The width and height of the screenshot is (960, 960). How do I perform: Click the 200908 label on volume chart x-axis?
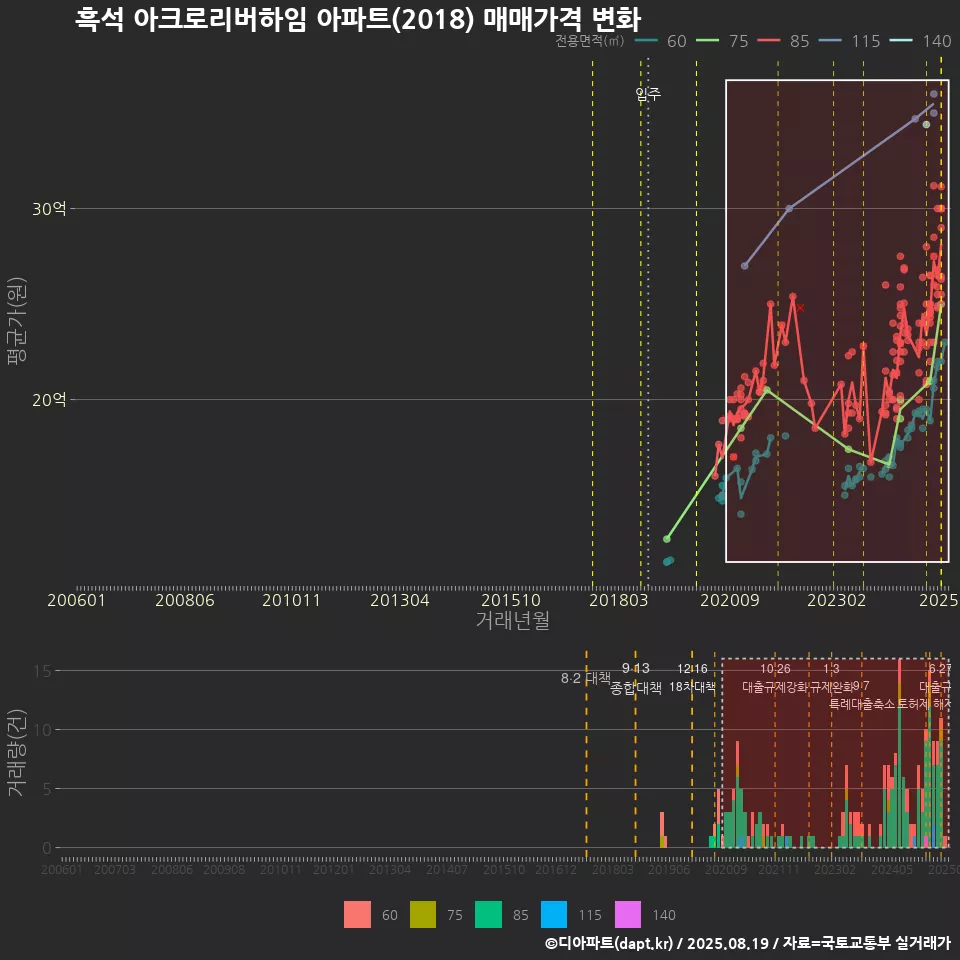click(224, 869)
